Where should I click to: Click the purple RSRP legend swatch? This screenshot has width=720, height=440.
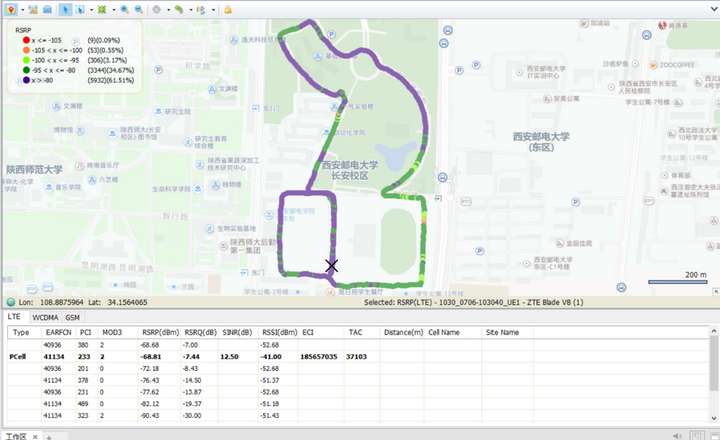pos(26,80)
